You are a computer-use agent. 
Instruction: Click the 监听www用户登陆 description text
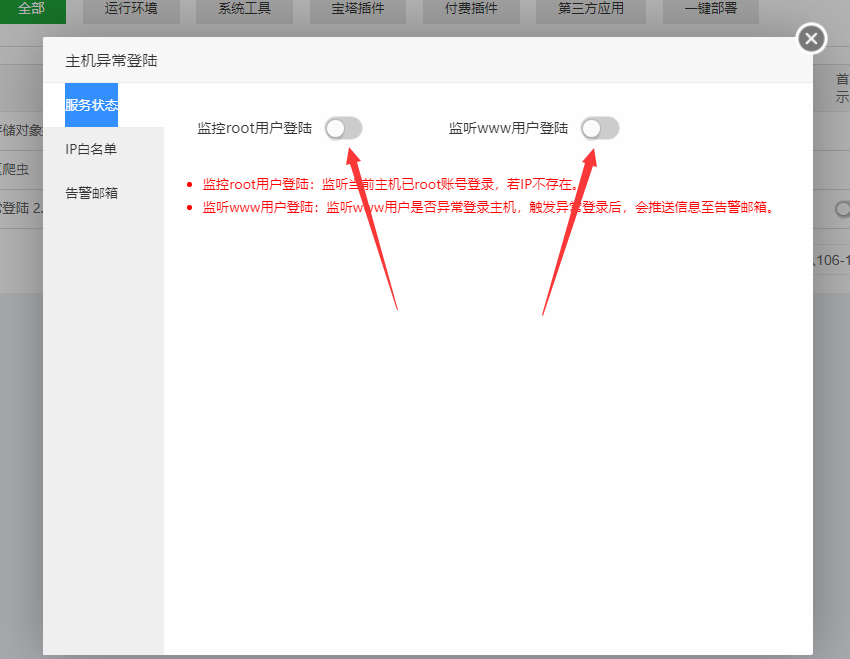point(489,207)
